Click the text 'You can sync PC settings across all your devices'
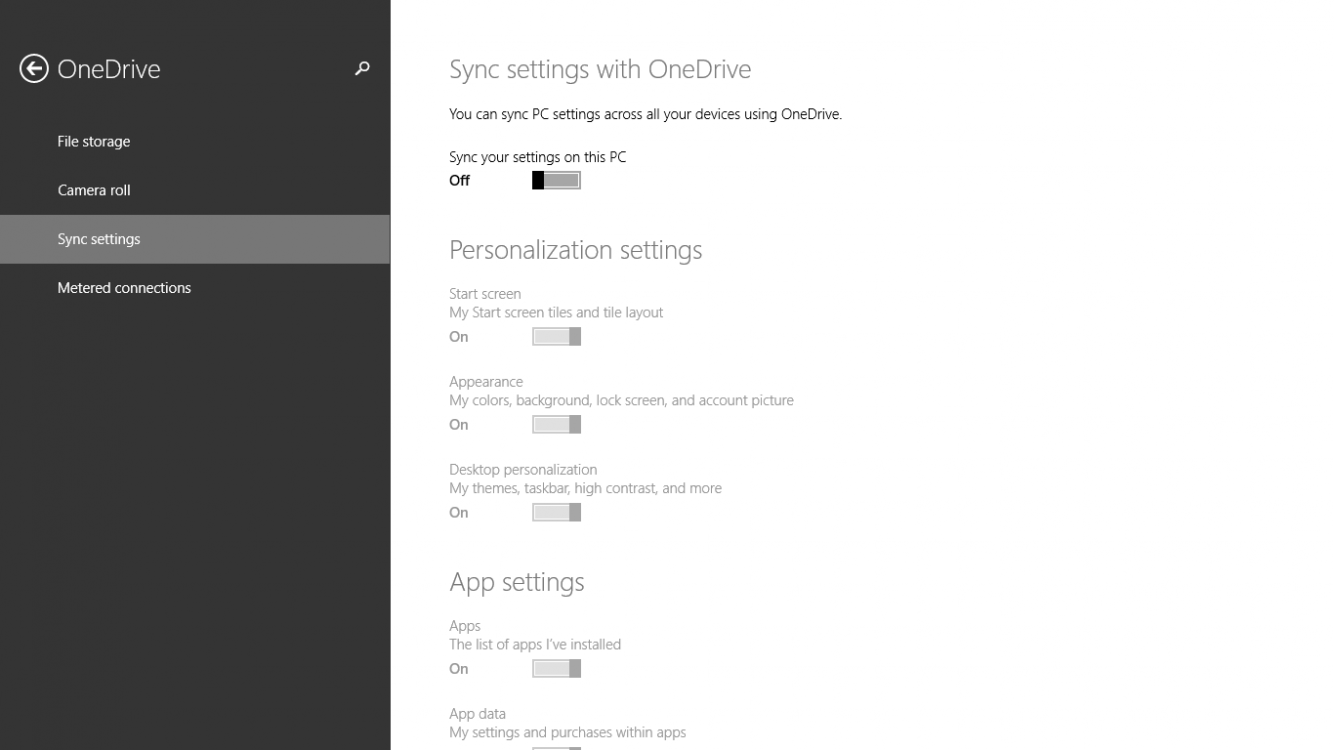 [x=611, y=114]
